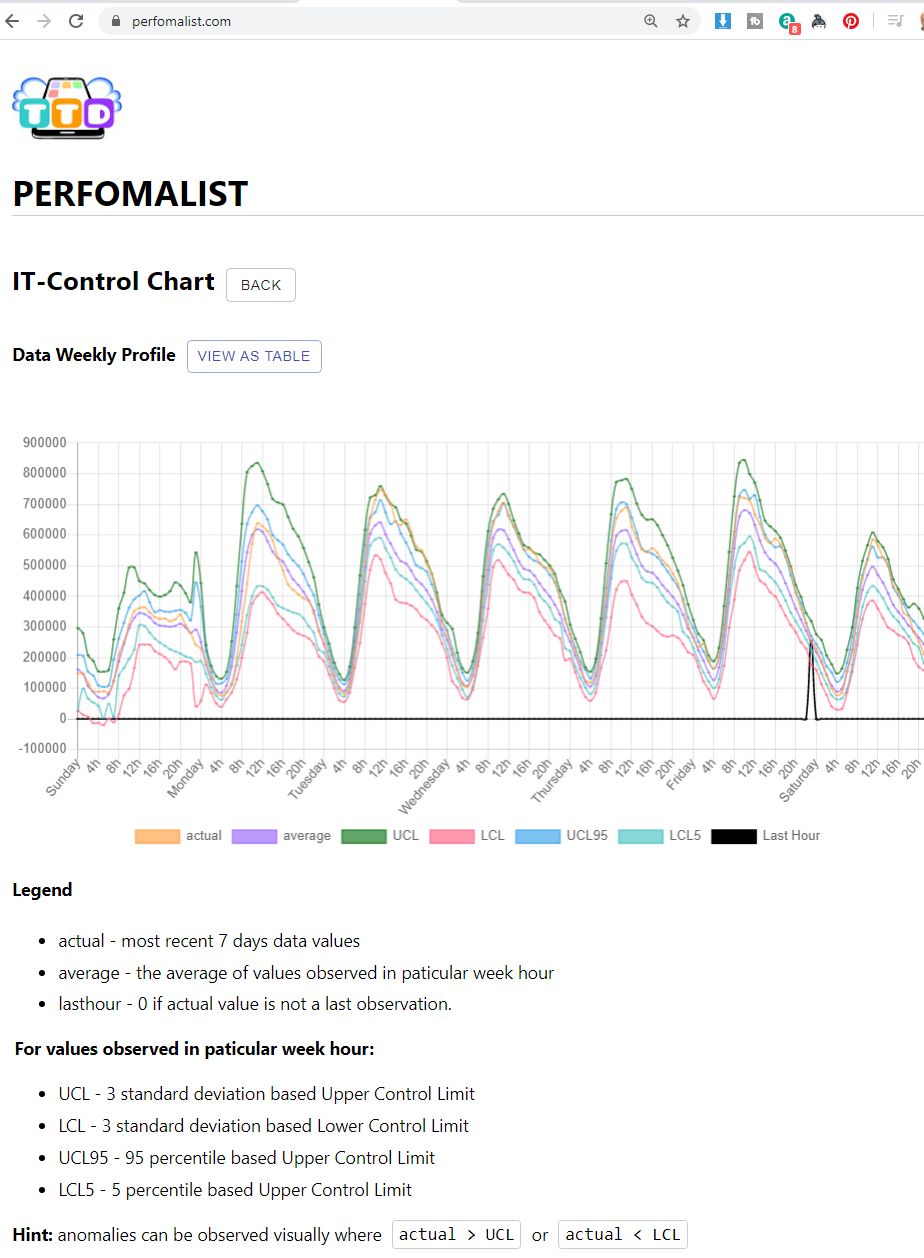Click the hooded figure extension icon
Viewport: 924px width, 1258px height.
click(819, 21)
